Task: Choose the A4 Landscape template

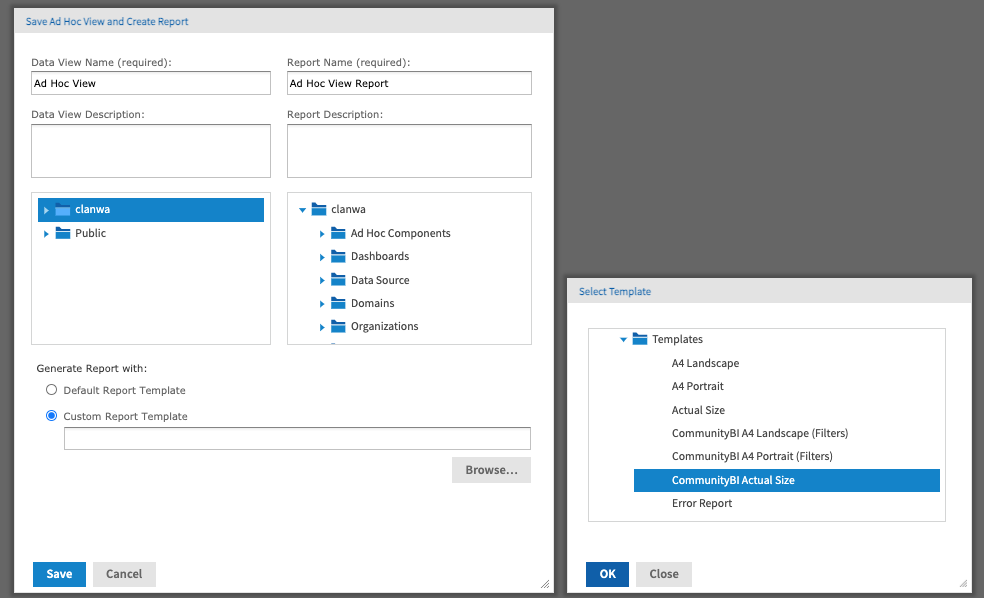Action: pos(705,363)
